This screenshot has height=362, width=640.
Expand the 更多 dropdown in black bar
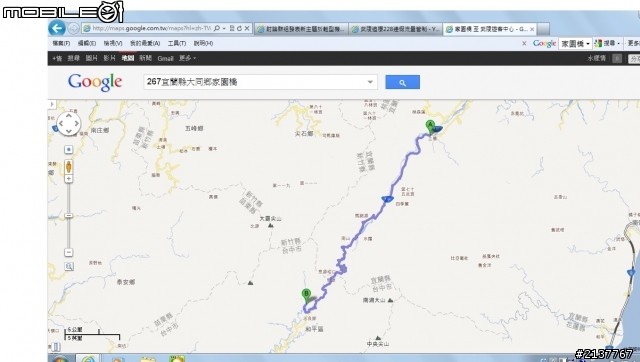(187, 58)
